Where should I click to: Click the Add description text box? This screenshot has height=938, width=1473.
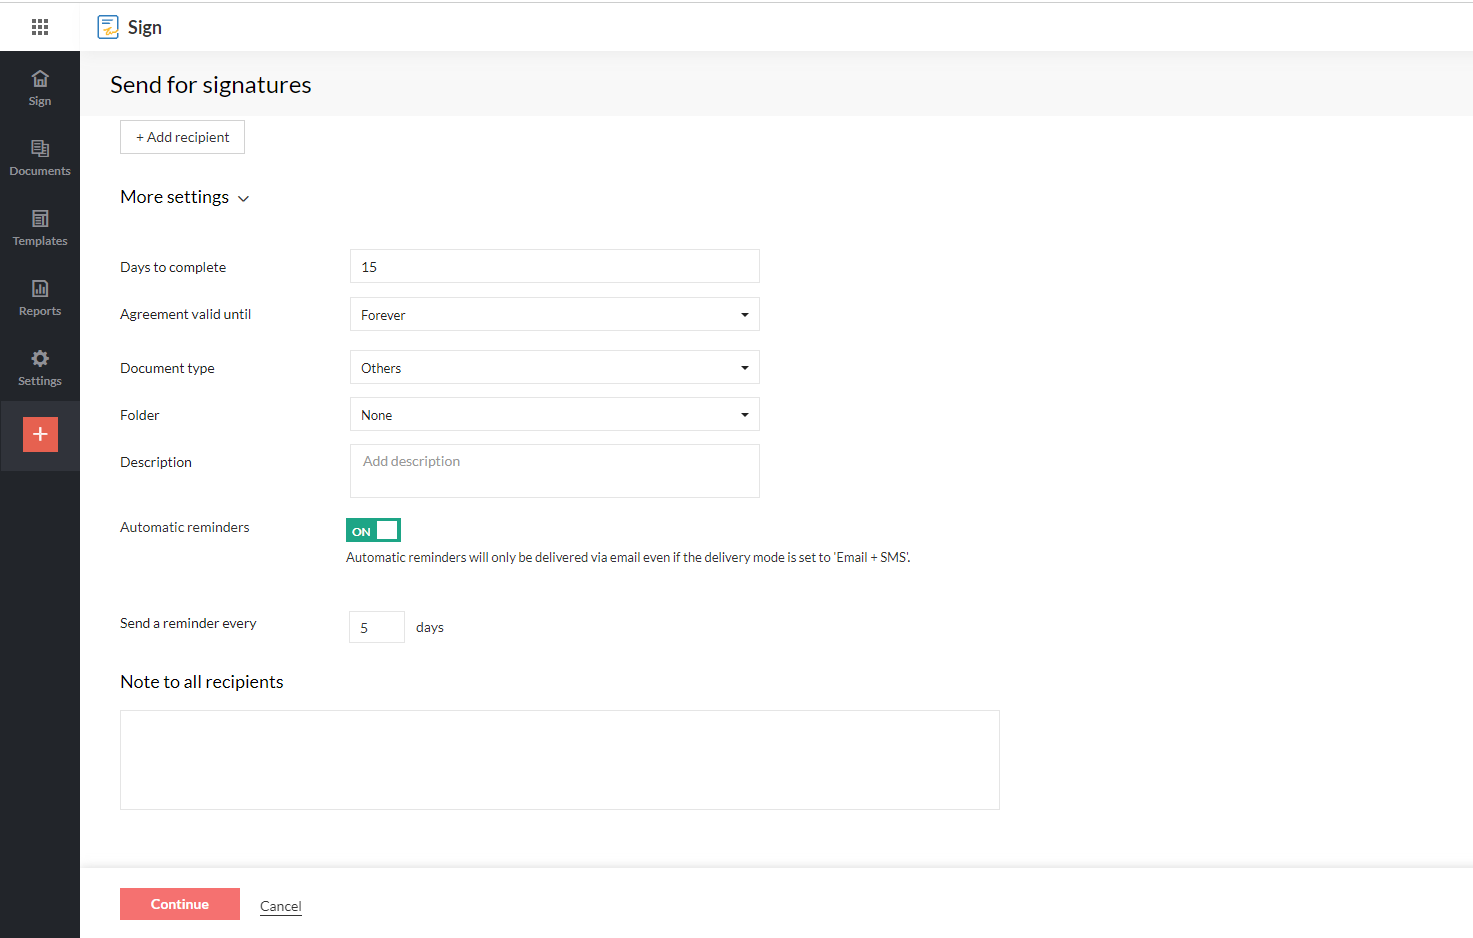[554, 470]
